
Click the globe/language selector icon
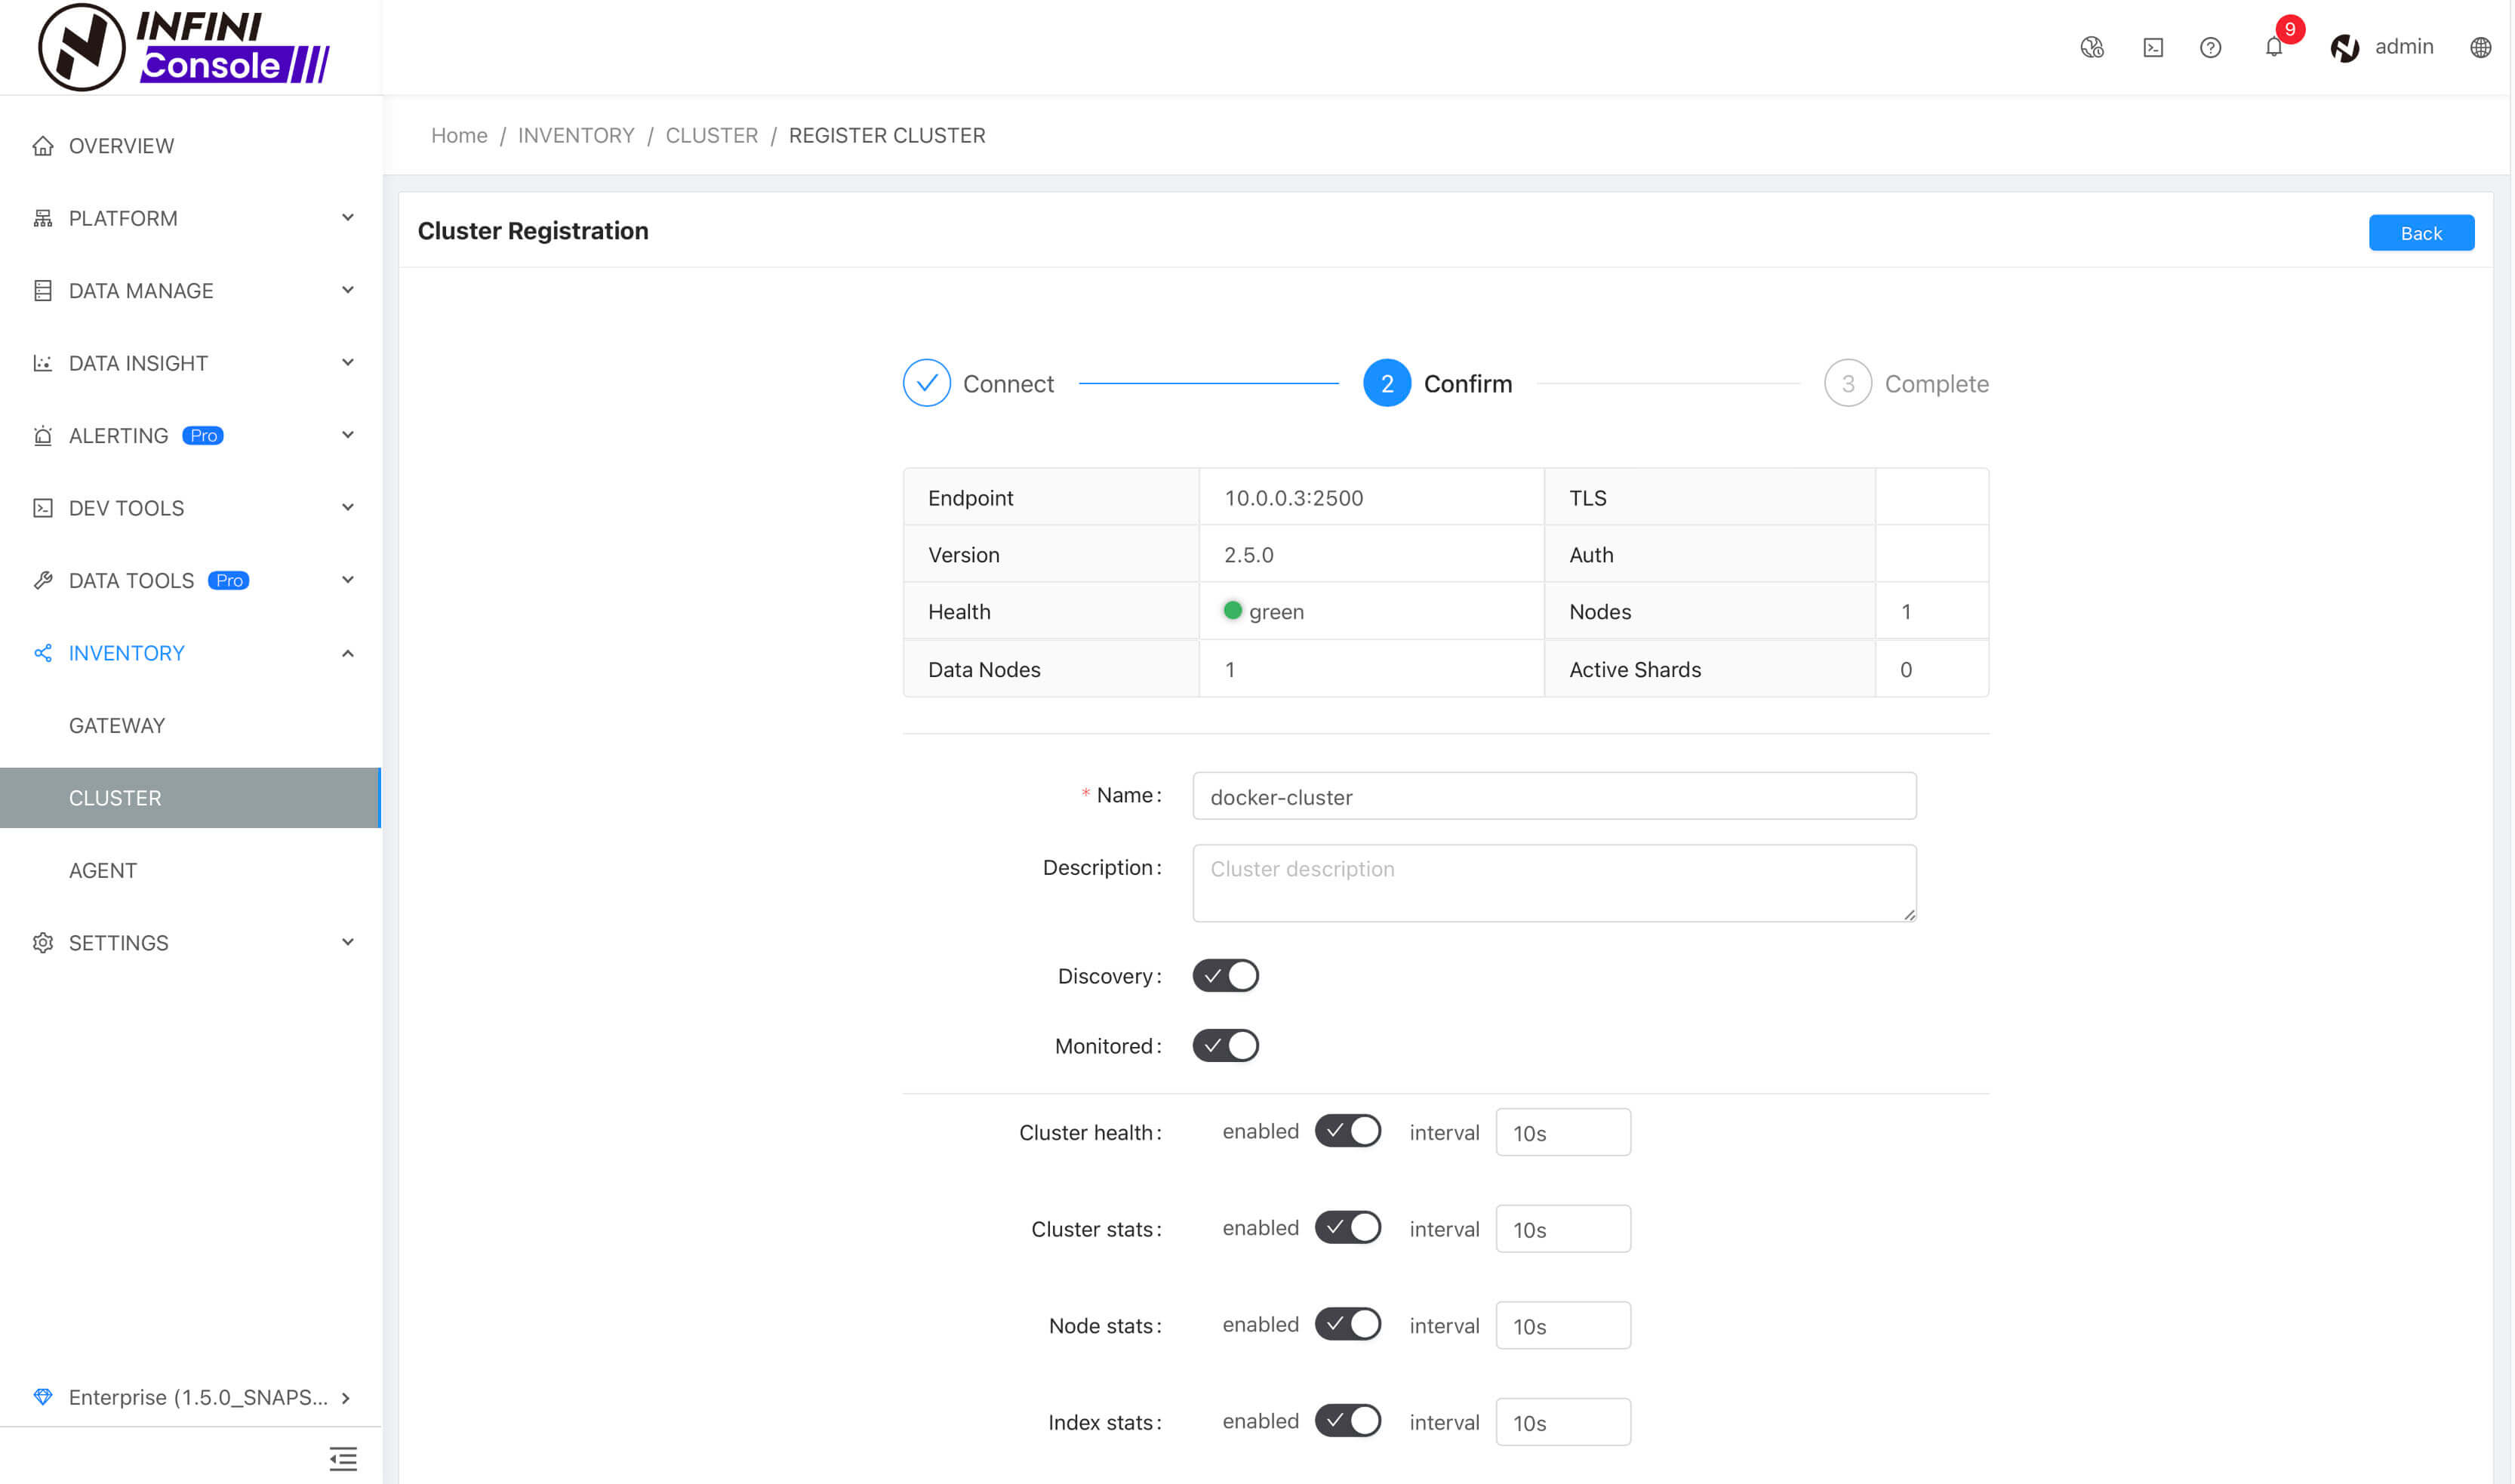2482,48
